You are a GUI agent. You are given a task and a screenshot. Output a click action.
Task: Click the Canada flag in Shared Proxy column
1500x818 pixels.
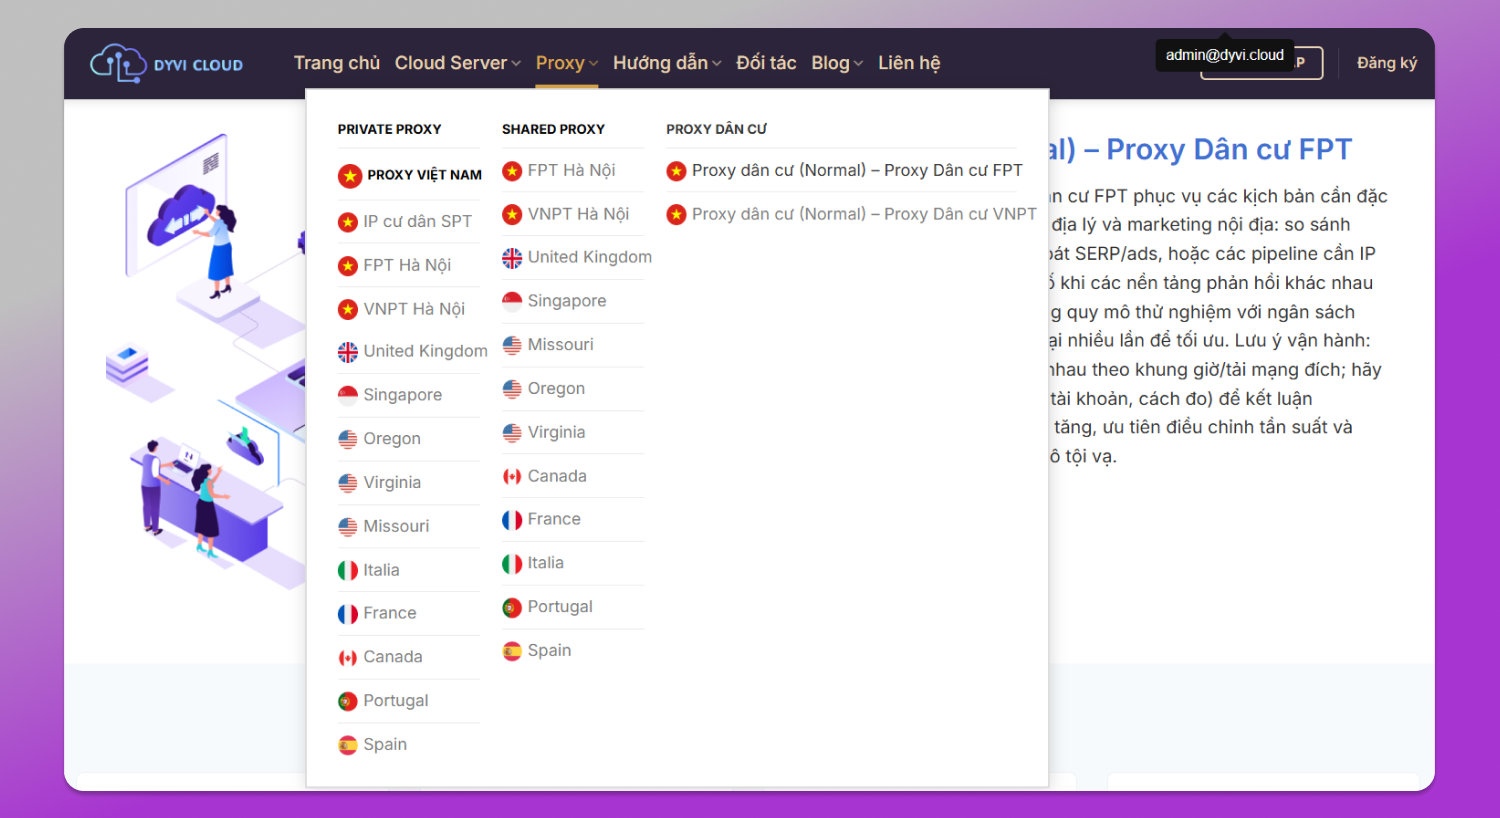(x=512, y=477)
